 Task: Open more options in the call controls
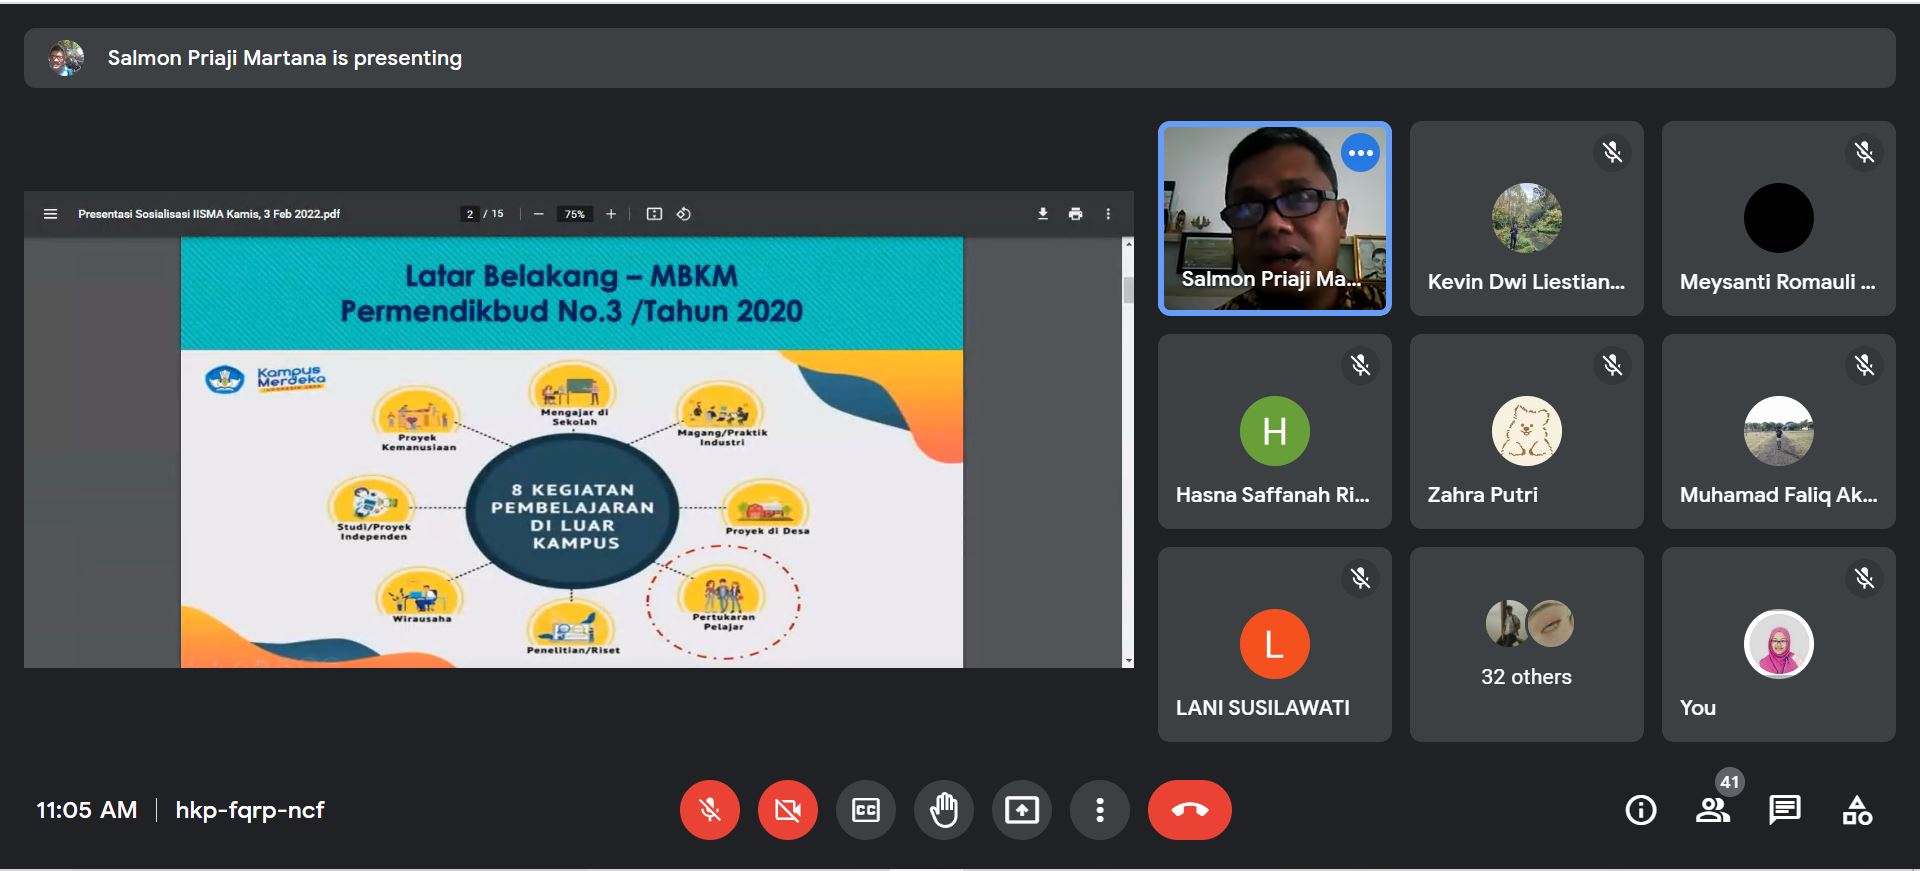click(x=1099, y=810)
